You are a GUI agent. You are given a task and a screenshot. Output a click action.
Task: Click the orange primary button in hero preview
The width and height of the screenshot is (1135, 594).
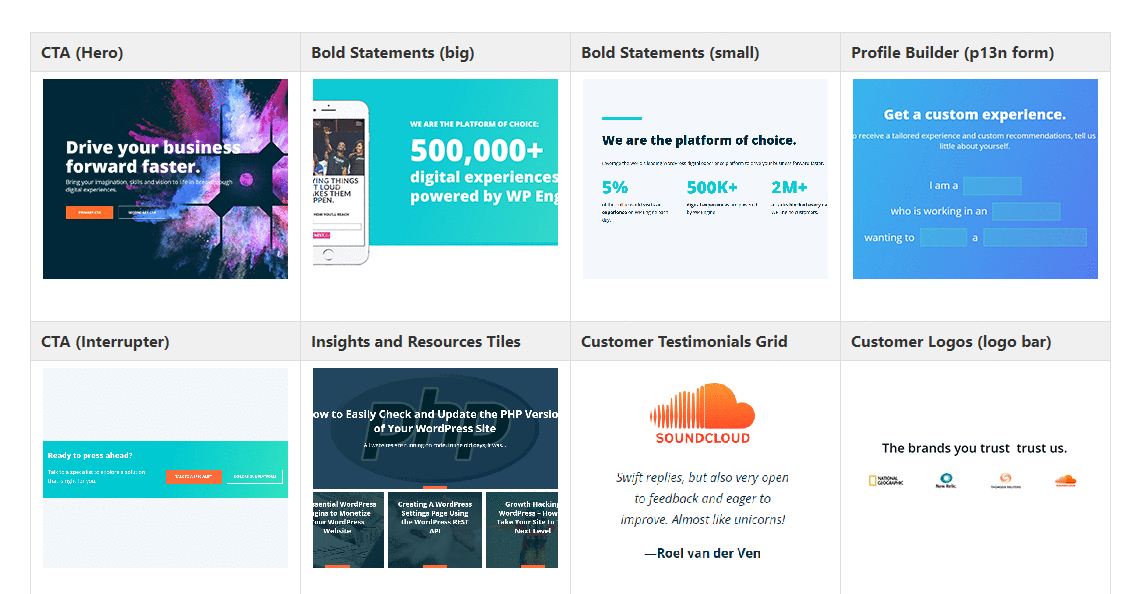89,212
